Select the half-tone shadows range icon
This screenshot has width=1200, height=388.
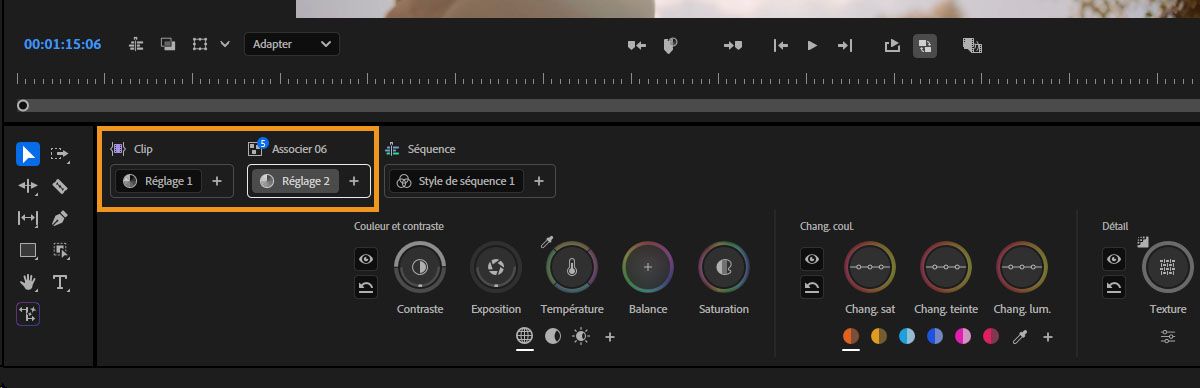tap(553, 336)
